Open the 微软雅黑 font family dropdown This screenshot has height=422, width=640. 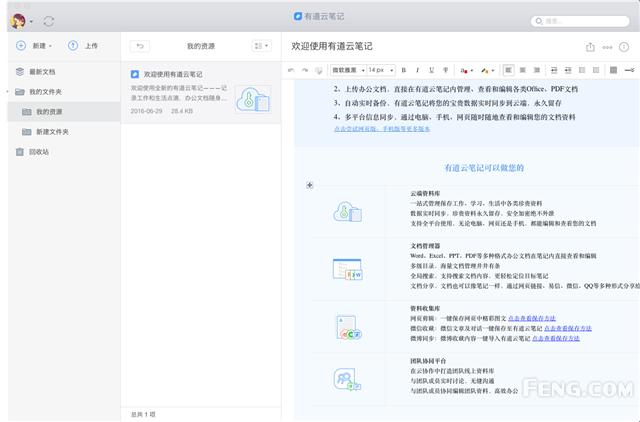tap(348, 70)
